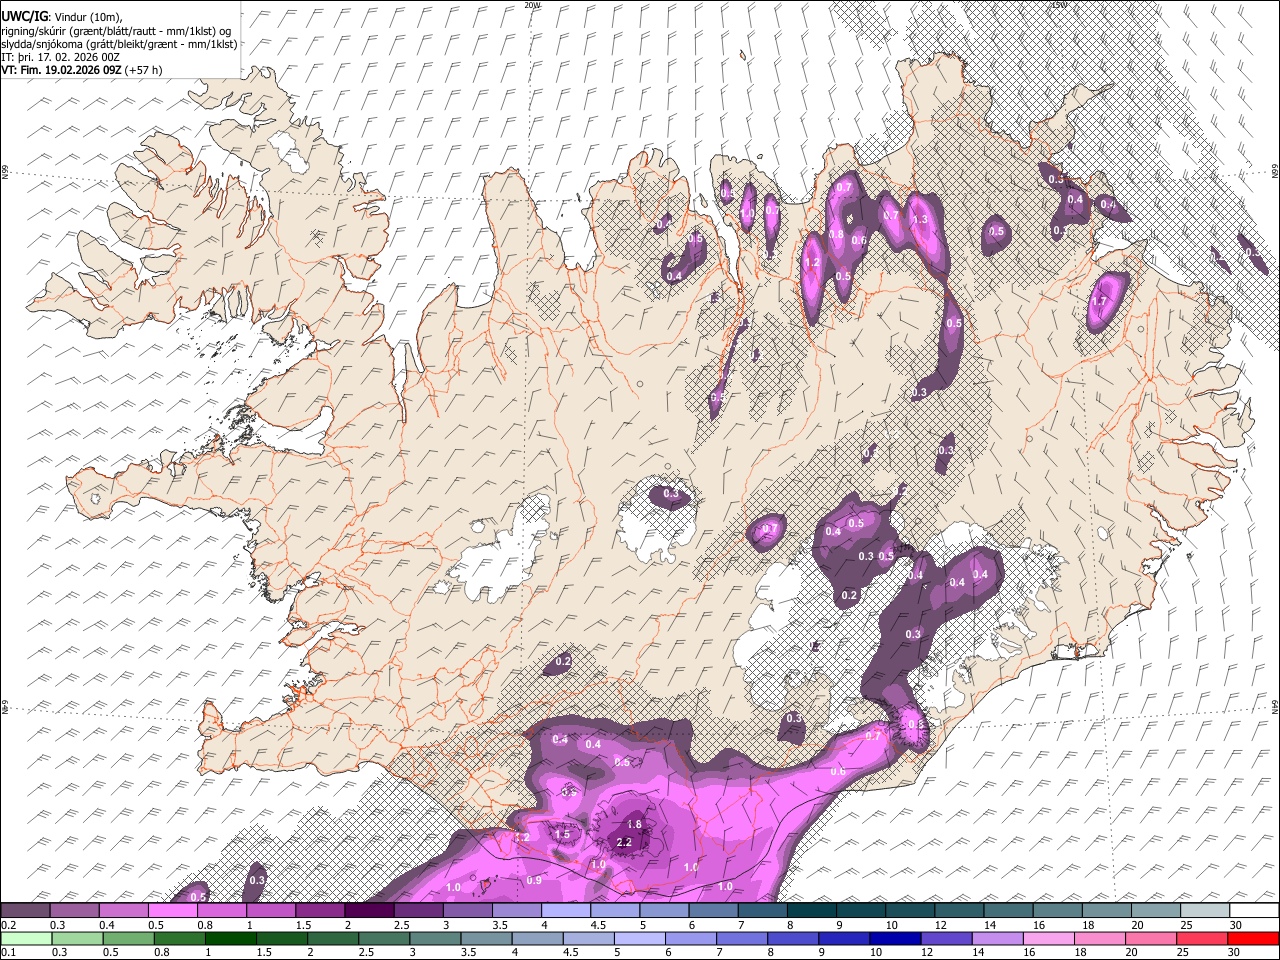Click the 'VT: Fim. 19.02.2026 09Z' valid time

point(61,70)
